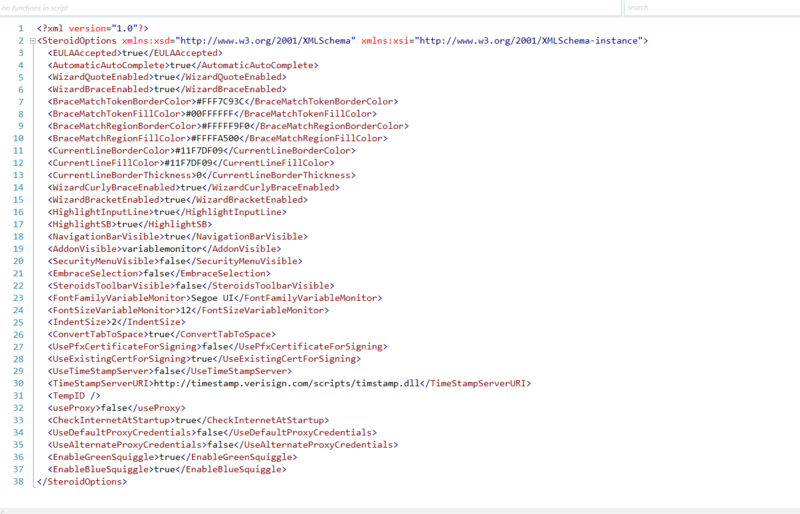
Task: Click line number 1 in gutter
Action: (x=21, y=29)
